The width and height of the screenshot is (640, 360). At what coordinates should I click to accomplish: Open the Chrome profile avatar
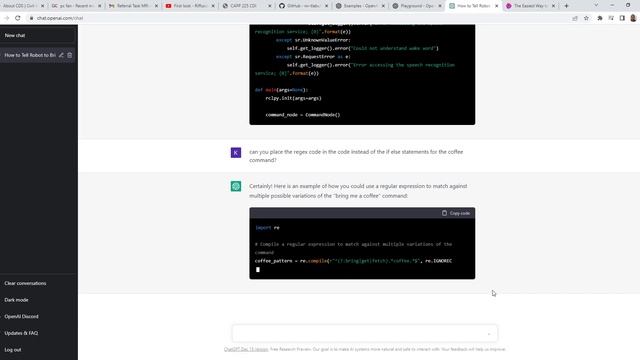(x=633, y=18)
